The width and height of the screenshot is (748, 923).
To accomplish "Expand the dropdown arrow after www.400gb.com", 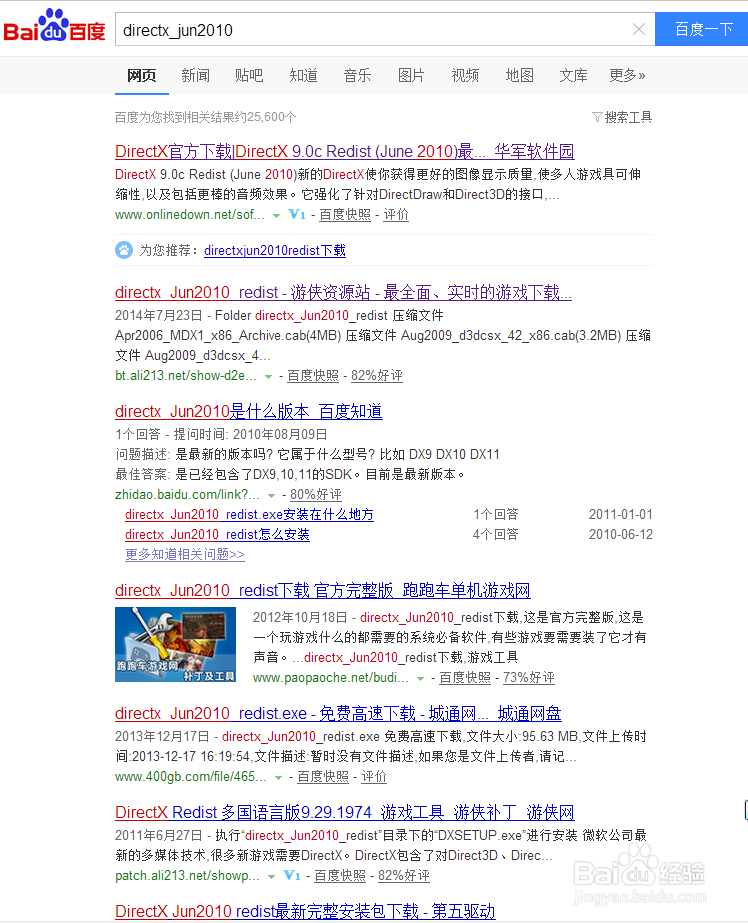I will point(278,778).
